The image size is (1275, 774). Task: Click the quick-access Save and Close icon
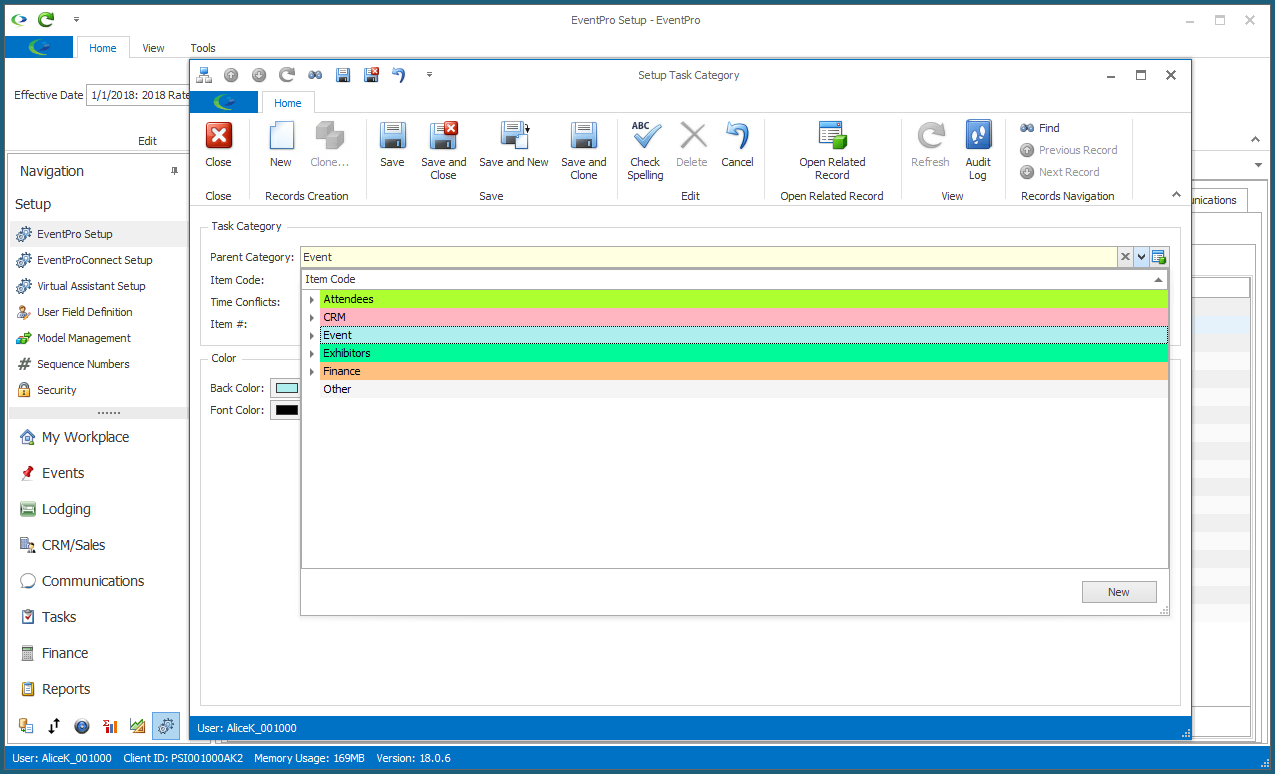coord(371,75)
